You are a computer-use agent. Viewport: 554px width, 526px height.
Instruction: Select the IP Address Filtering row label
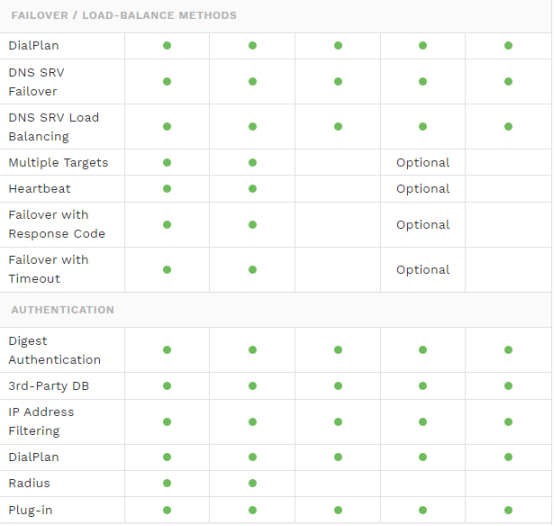(x=41, y=421)
